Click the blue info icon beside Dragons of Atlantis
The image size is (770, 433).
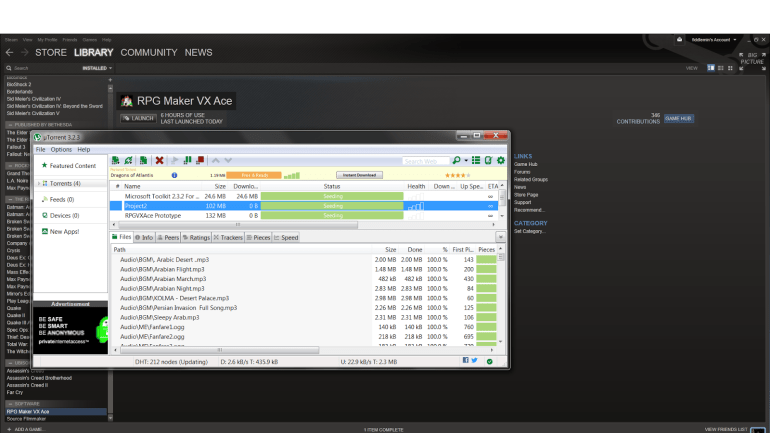[x=175, y=175]
